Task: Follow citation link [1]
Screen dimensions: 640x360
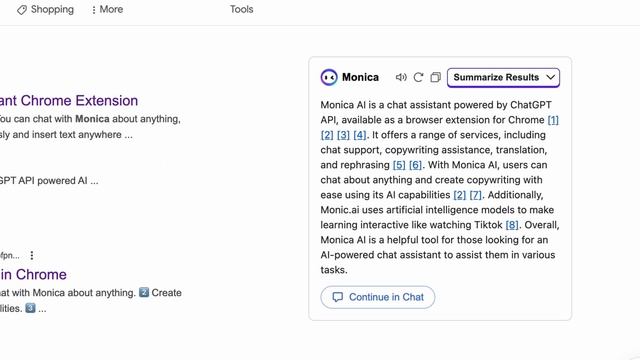Action: pyautogui.click(x=553, y=120)
